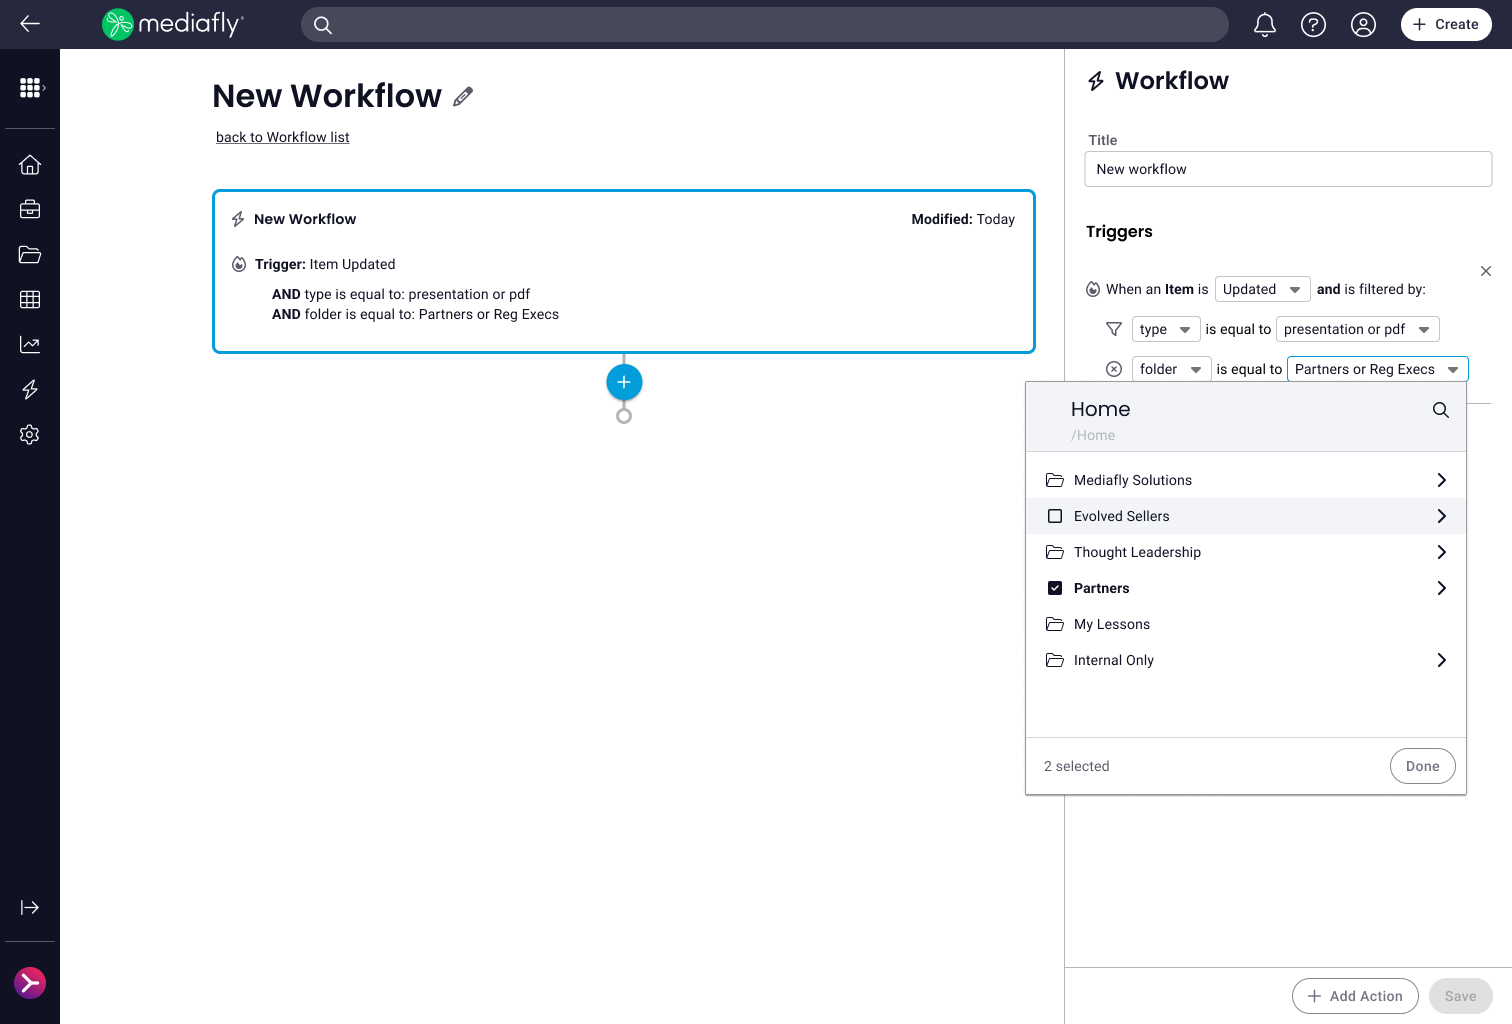Open the folder filter field dropdown
1512x1024 pixels.
[1171, 369]
